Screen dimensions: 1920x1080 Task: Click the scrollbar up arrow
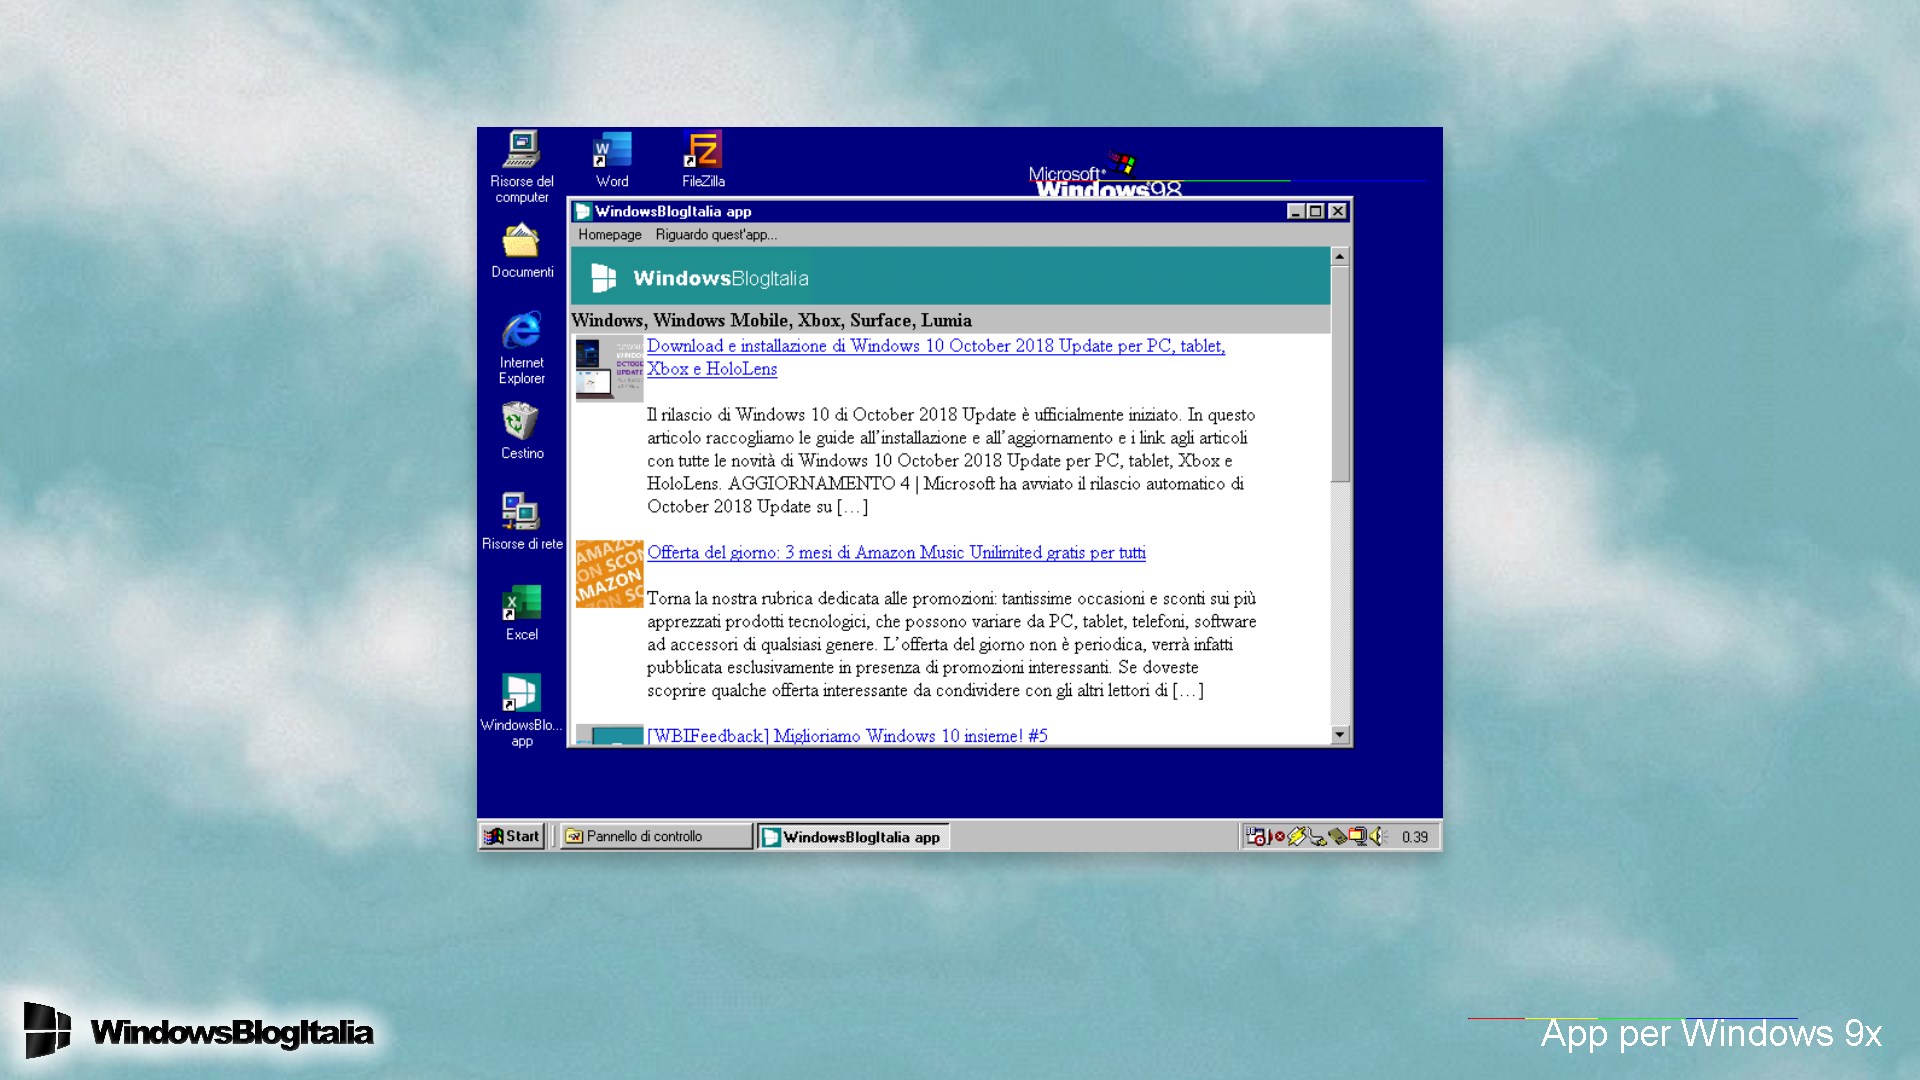point(1340,257)
